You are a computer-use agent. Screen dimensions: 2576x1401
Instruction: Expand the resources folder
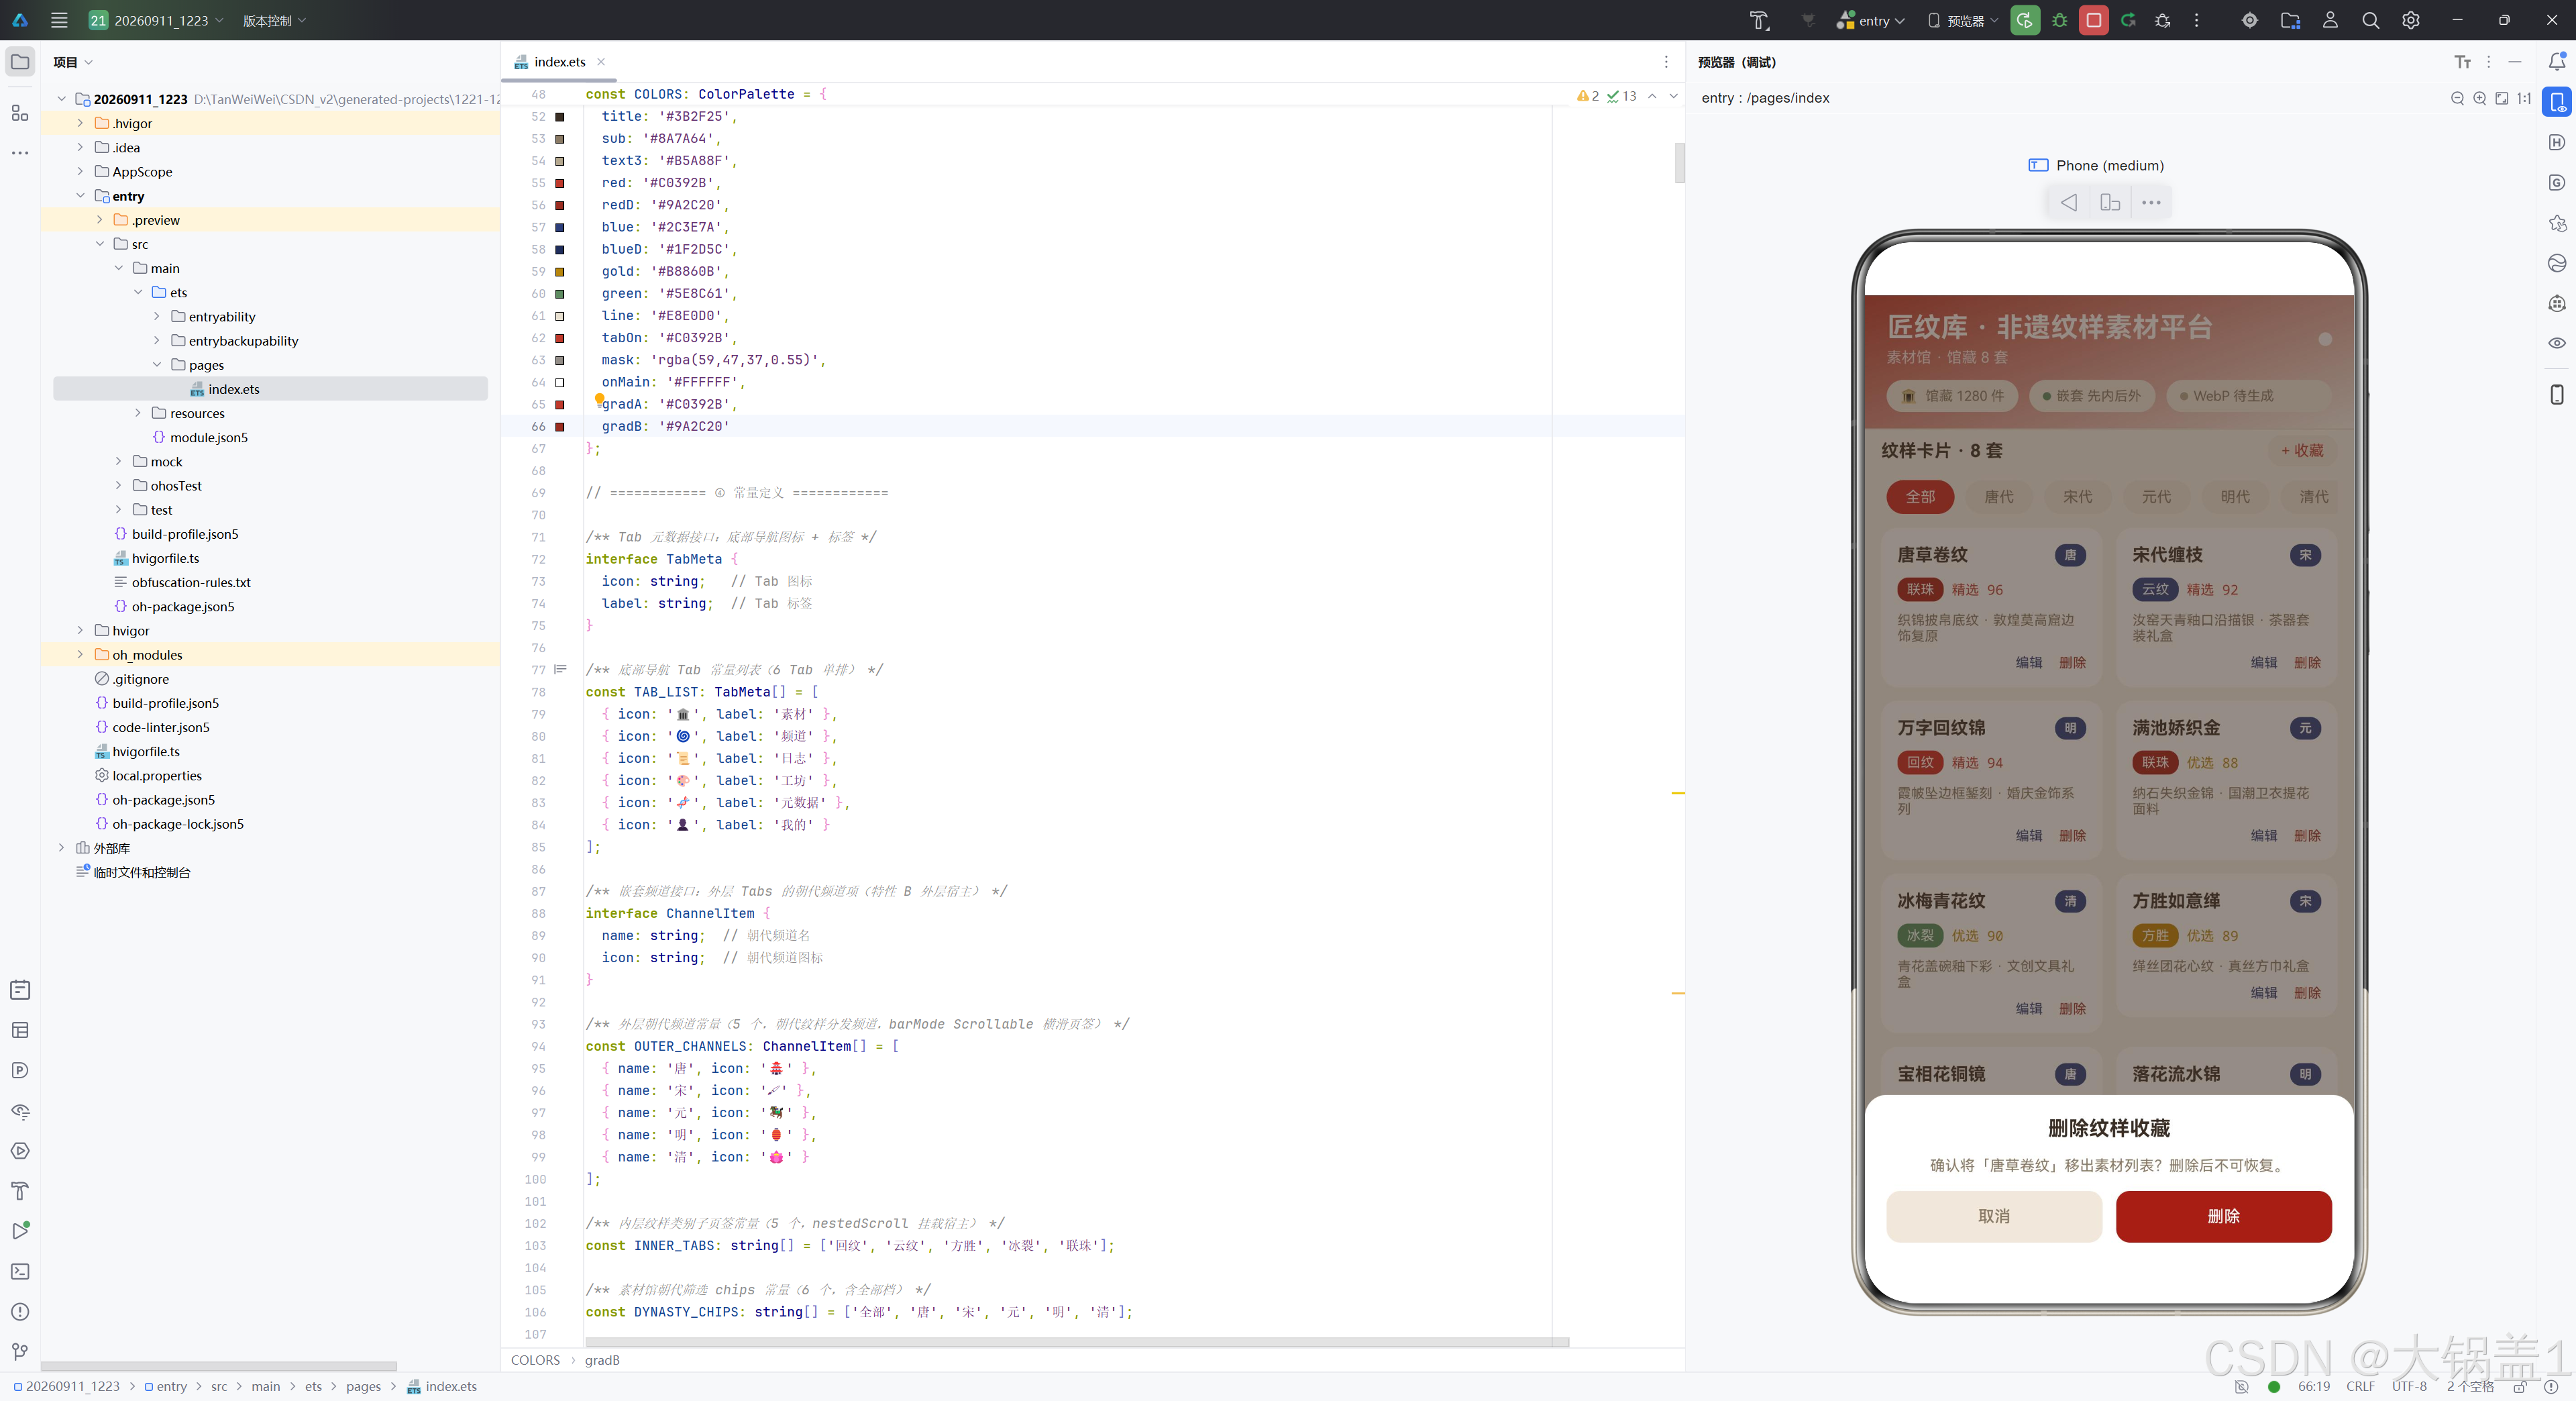[x=138, y=413]
